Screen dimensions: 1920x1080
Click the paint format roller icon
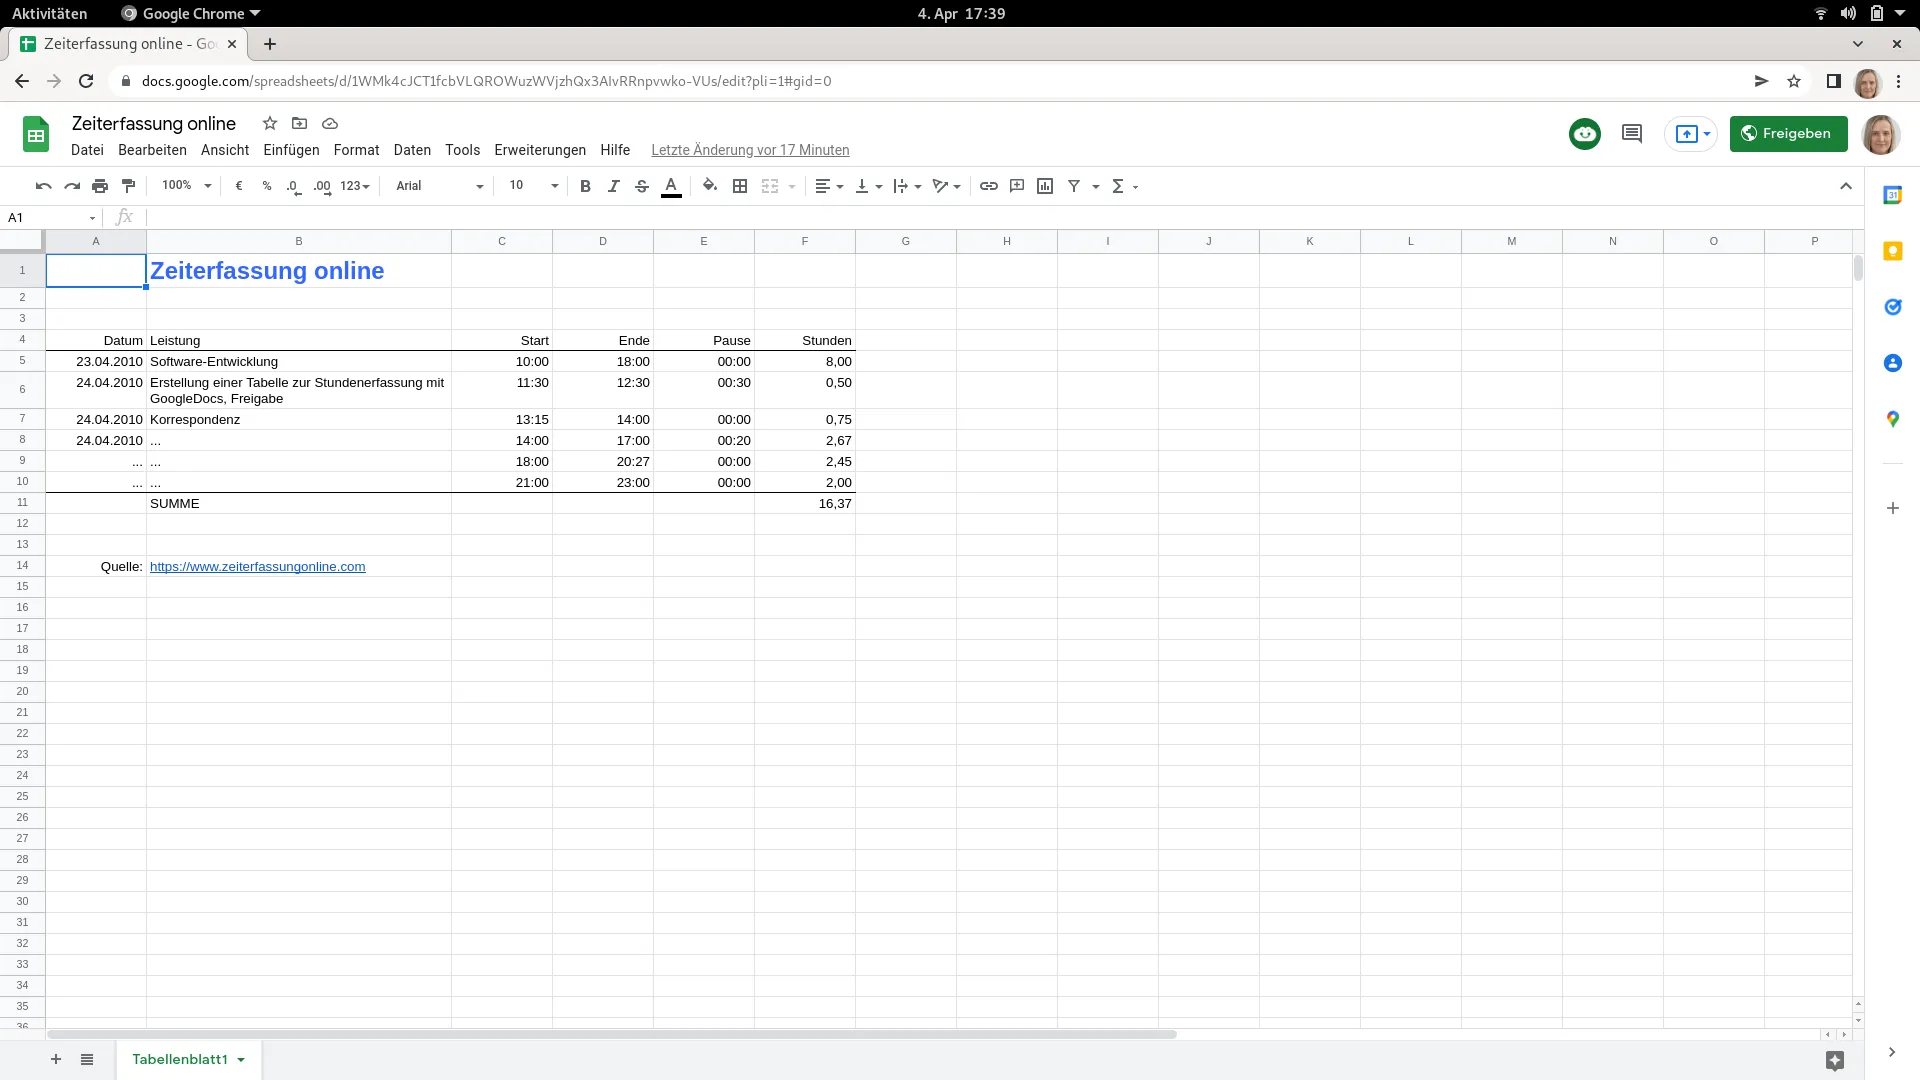point(128,186)
